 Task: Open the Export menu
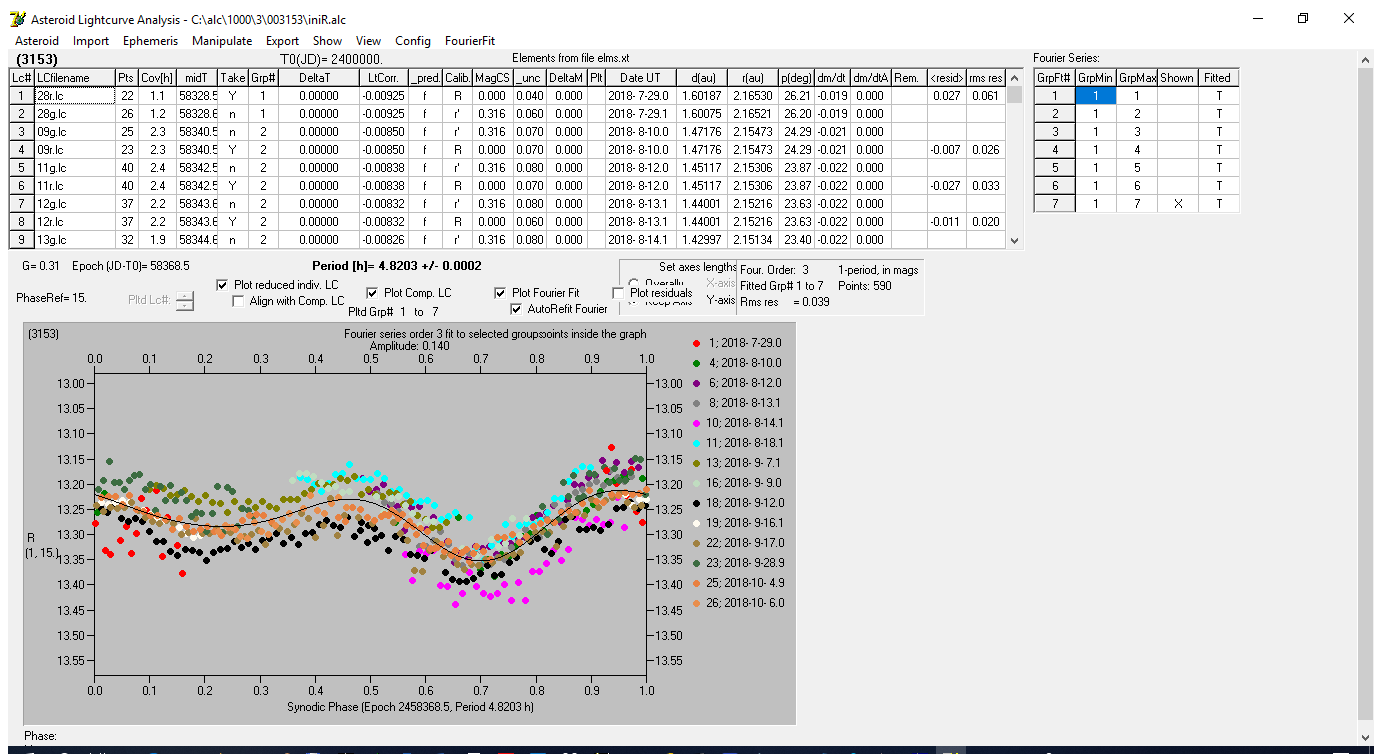(283, 41)
